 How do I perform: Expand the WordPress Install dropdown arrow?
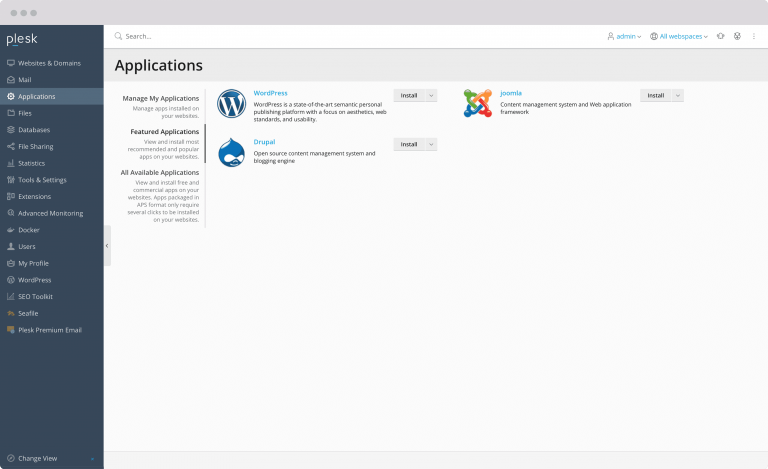click(431, 96)
